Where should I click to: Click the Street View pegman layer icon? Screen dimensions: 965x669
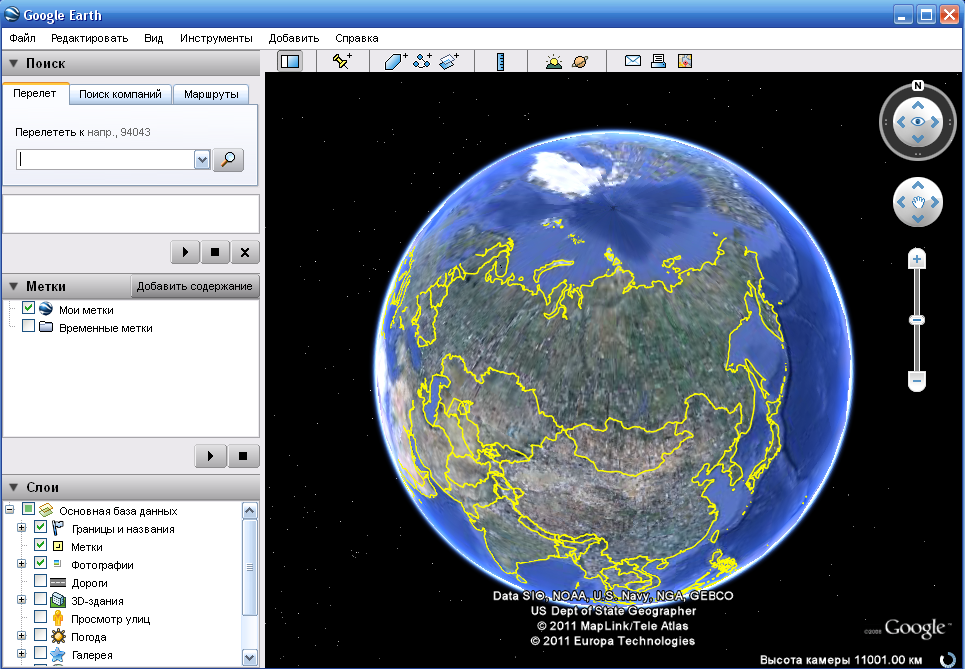click(x=58, y=618)
